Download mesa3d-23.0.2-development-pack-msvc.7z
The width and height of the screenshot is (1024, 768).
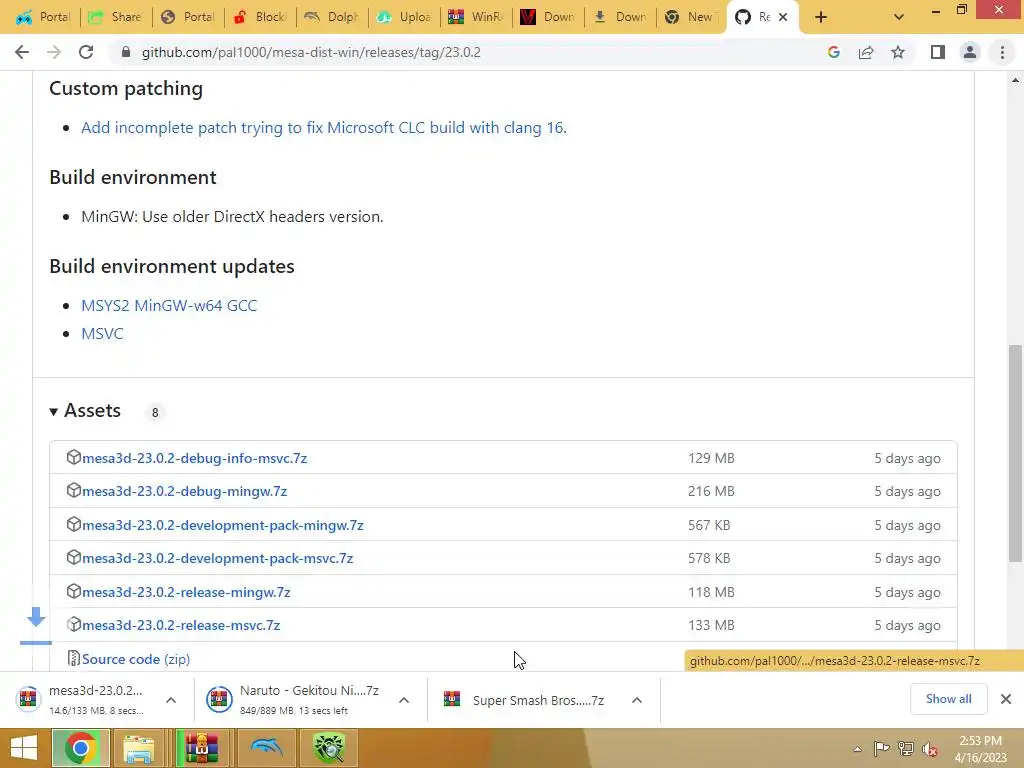[217, 558]
